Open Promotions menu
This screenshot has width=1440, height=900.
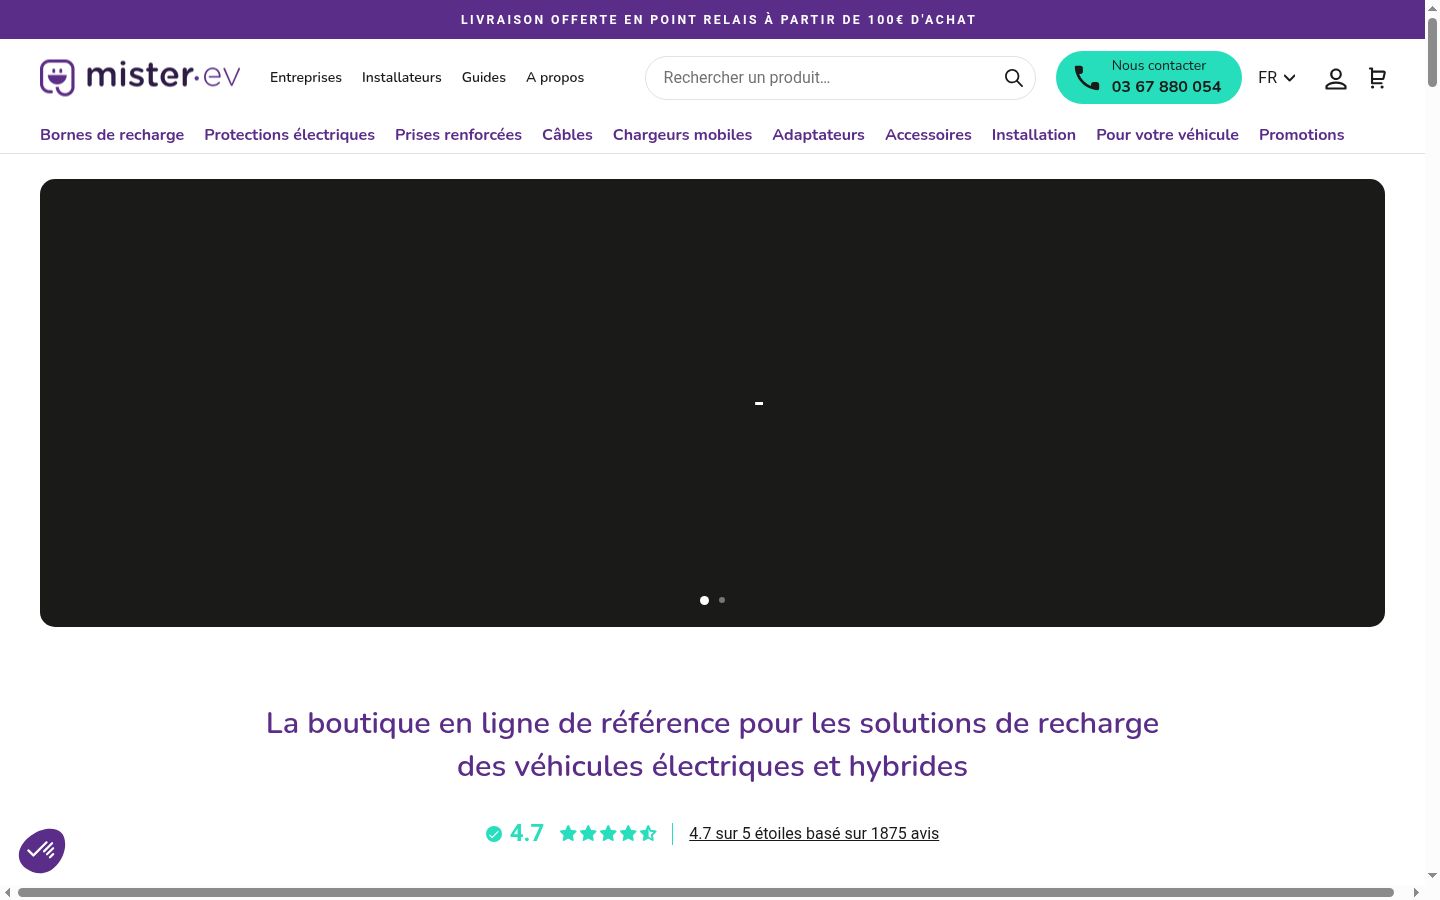[1301, 135]
